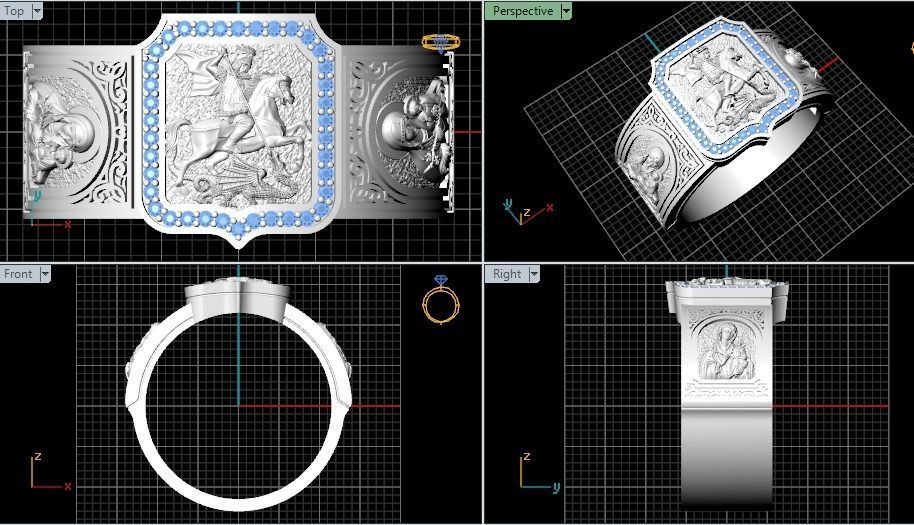Viewport: 914px width, 525px height.
Task: Select the Right viewport title label
Action: [507, 273]
